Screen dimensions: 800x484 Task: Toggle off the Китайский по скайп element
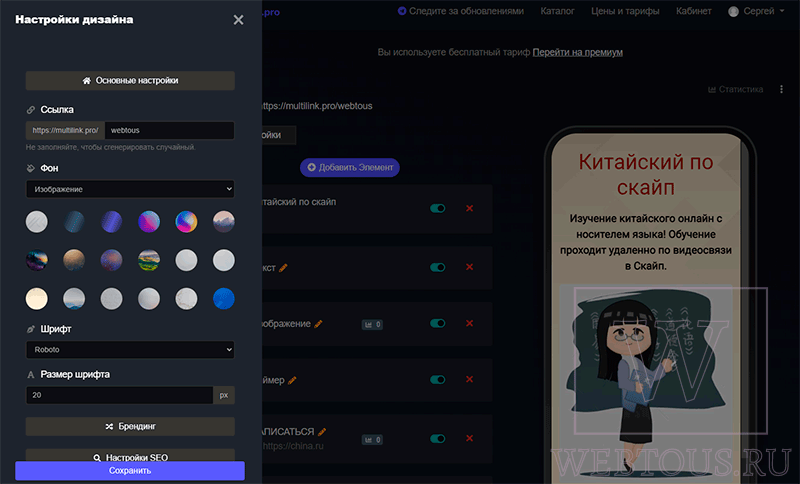tap(438, 208)
